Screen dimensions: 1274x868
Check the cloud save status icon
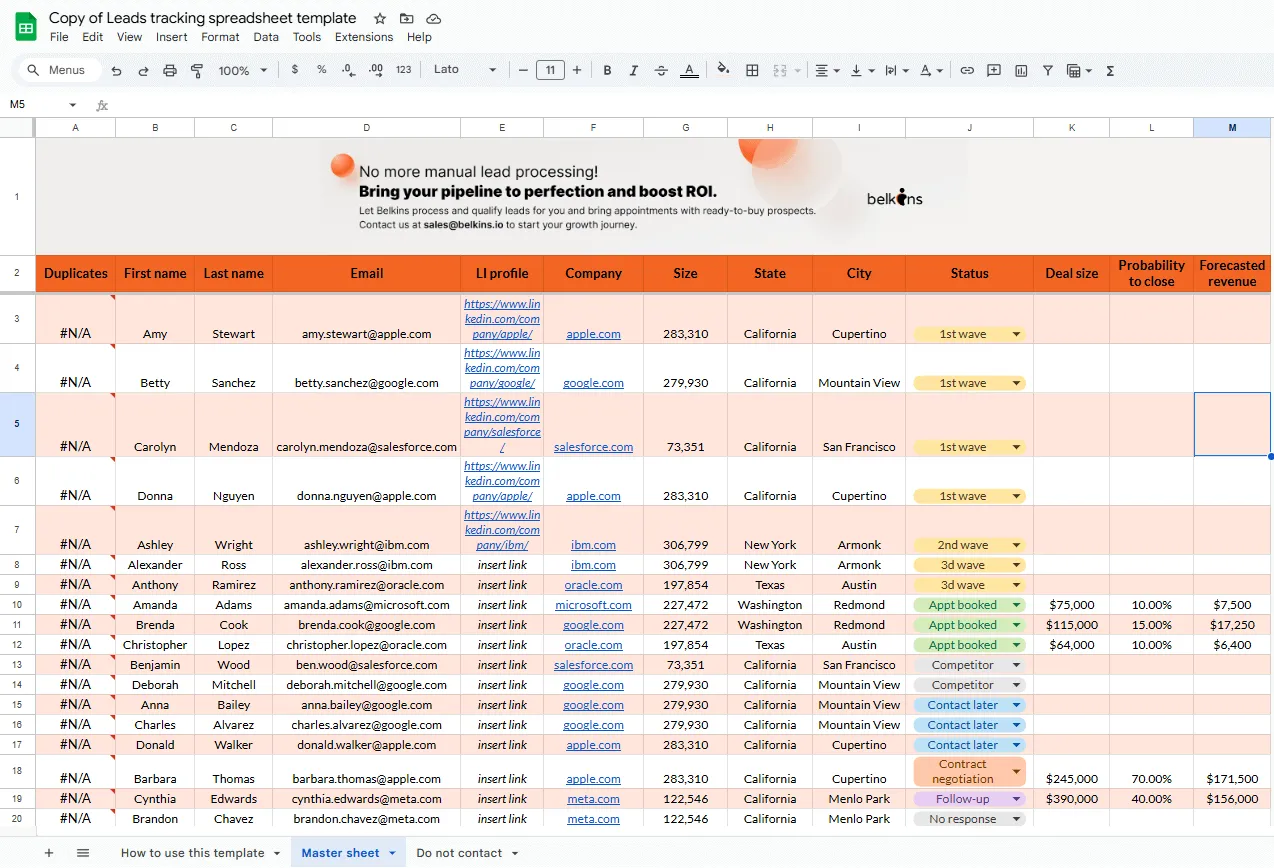434,19
